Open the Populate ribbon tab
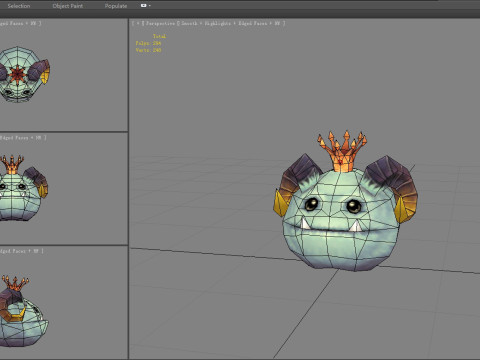Screen dimensions: 480x360 (116, 6)
